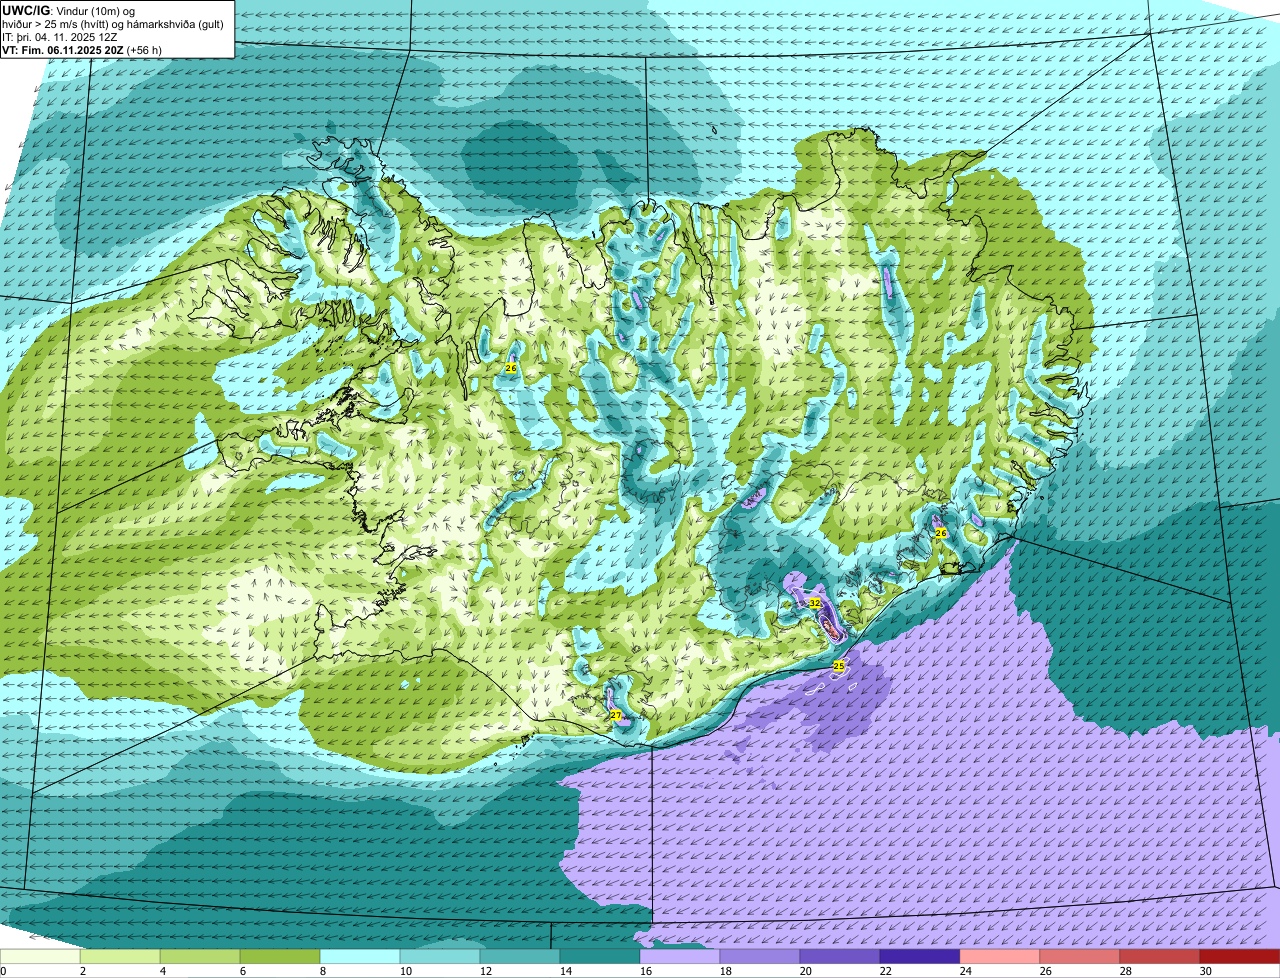
Task: Click the 'VT: Fim. 06.11.2025 20Z (+56 h)' line
Action: pos(82,50)
